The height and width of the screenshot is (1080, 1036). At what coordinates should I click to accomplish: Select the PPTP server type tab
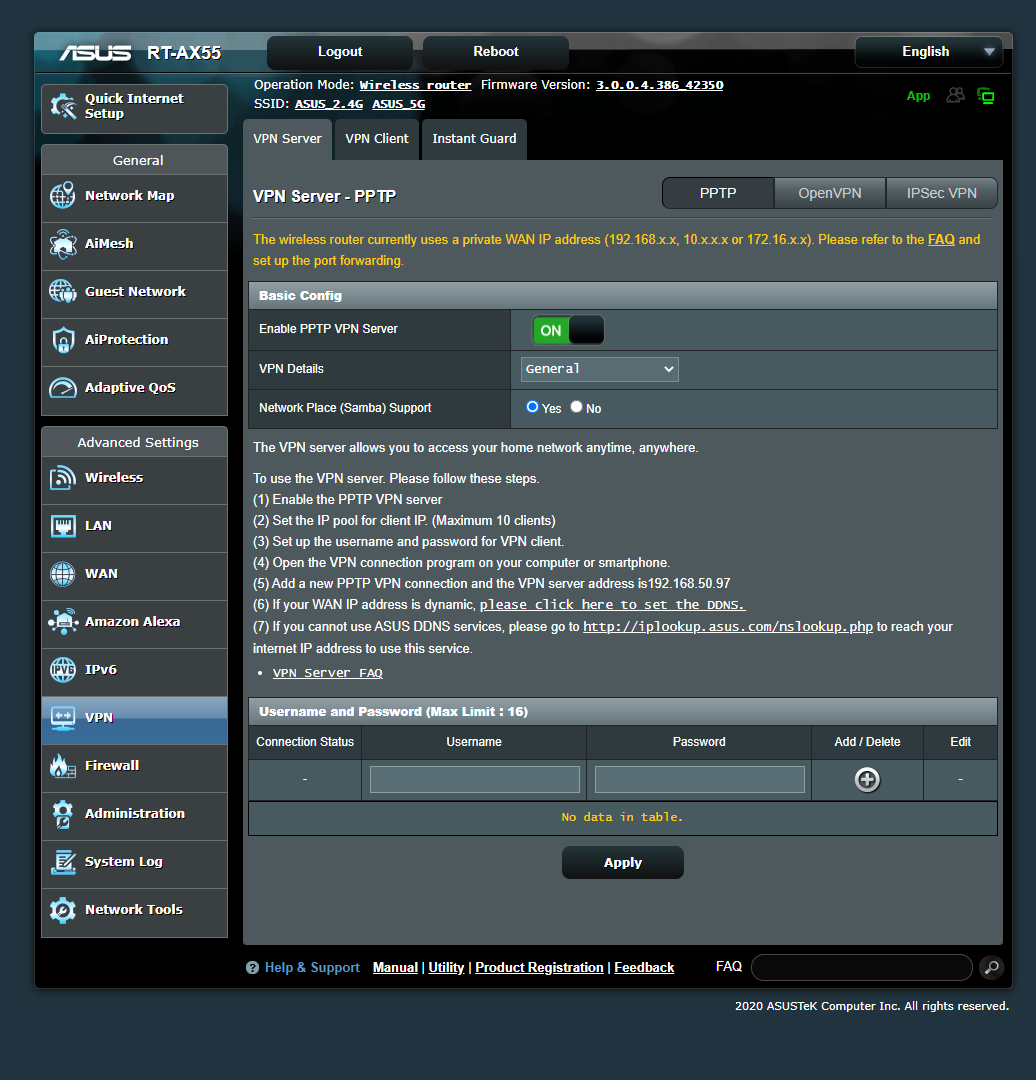(x=718, y=194)
